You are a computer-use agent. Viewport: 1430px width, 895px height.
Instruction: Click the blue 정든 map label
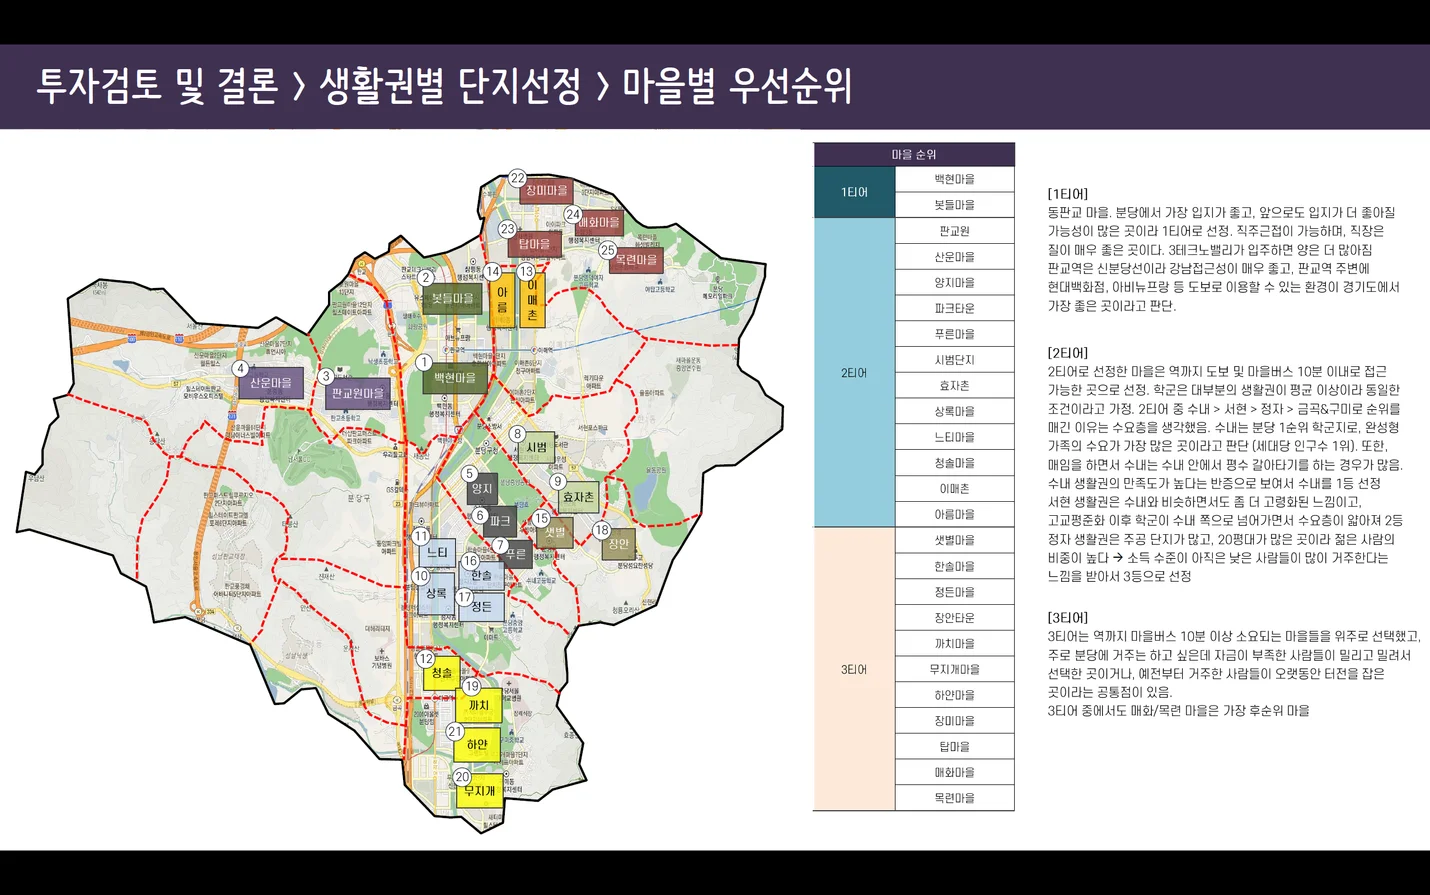(x=481, y=607)
